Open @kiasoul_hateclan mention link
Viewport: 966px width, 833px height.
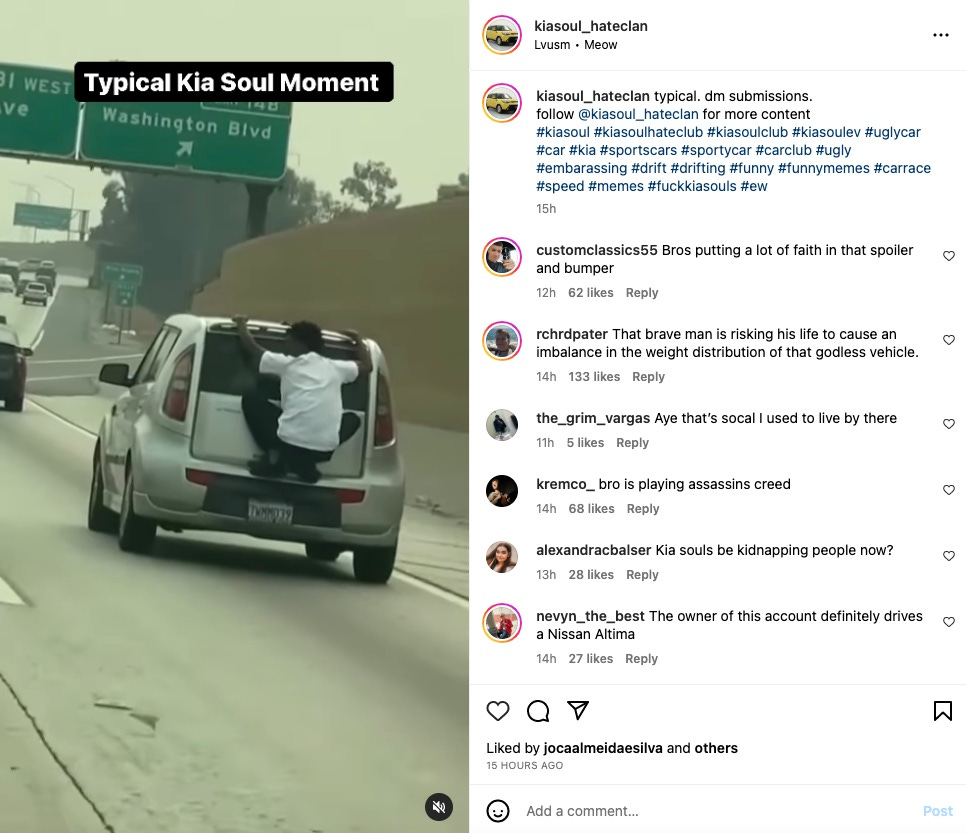[x=638, y=114]
